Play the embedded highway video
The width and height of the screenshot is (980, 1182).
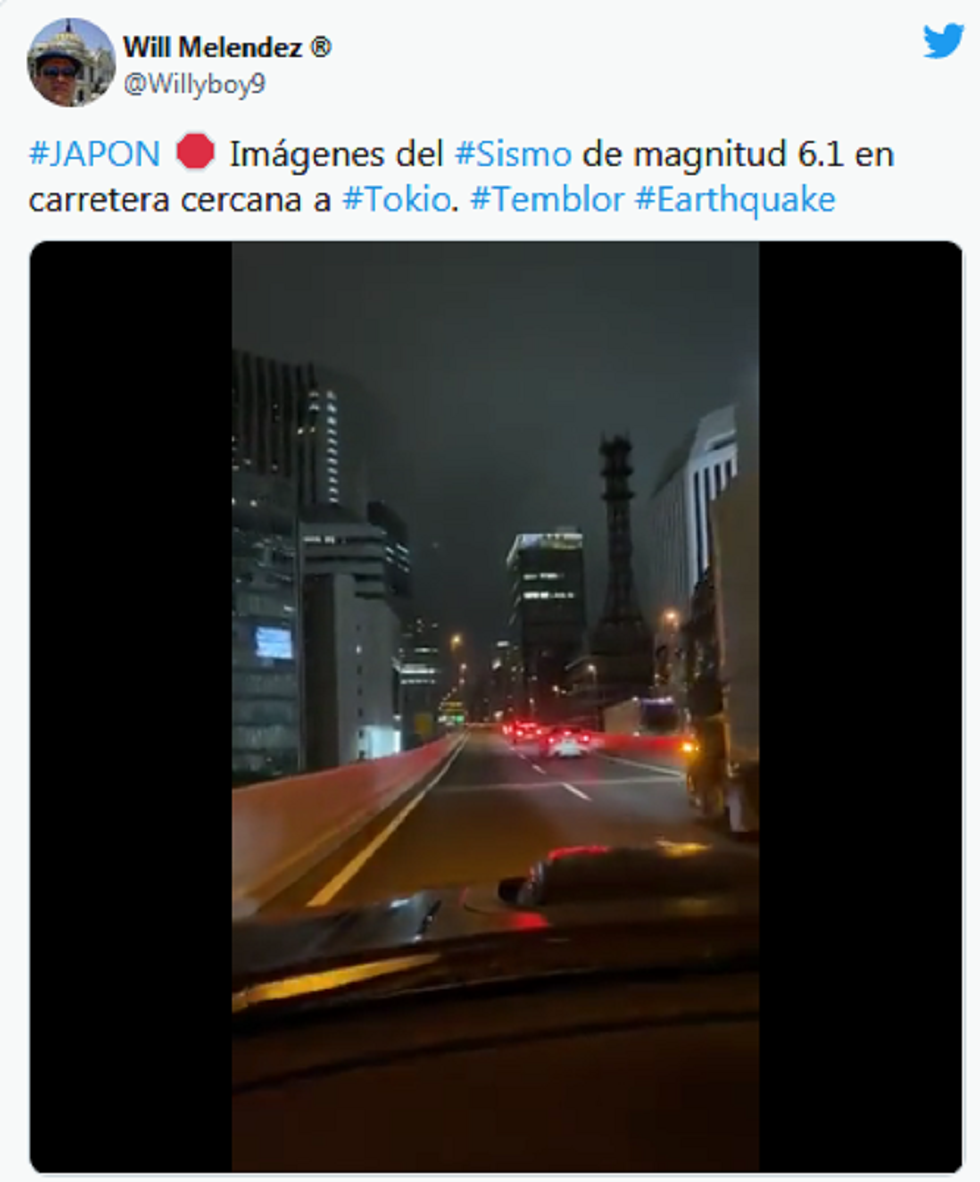tap(495, 706)
